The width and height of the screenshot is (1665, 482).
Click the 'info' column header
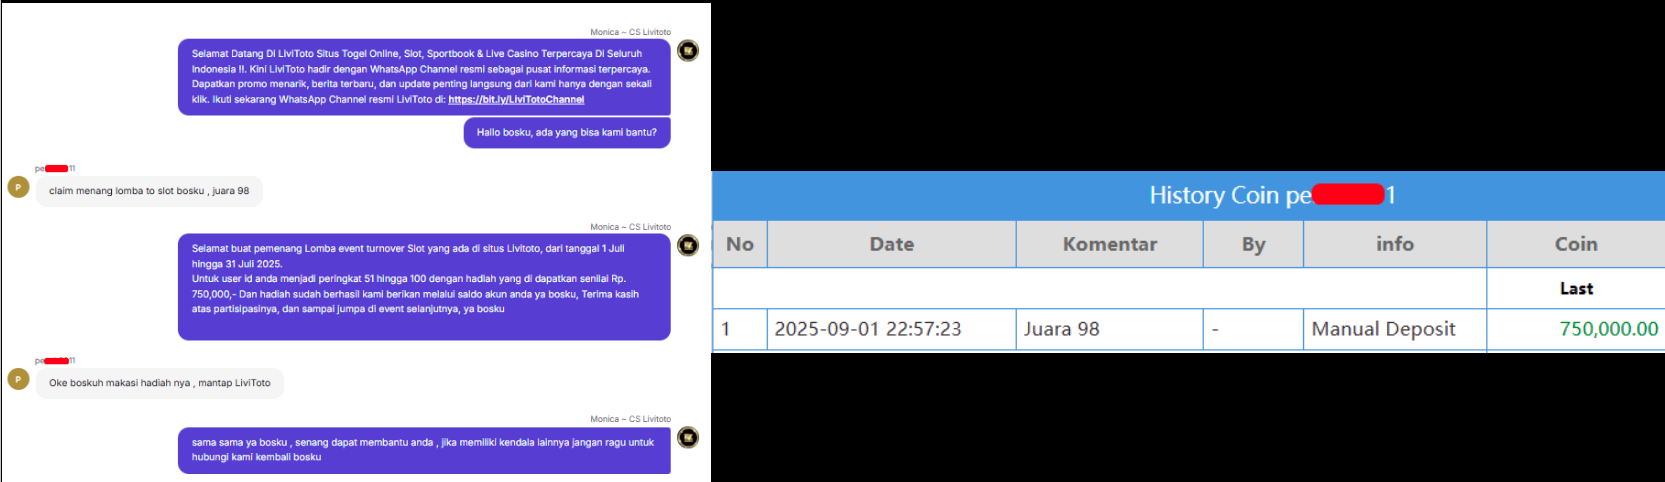point(1395,244)
